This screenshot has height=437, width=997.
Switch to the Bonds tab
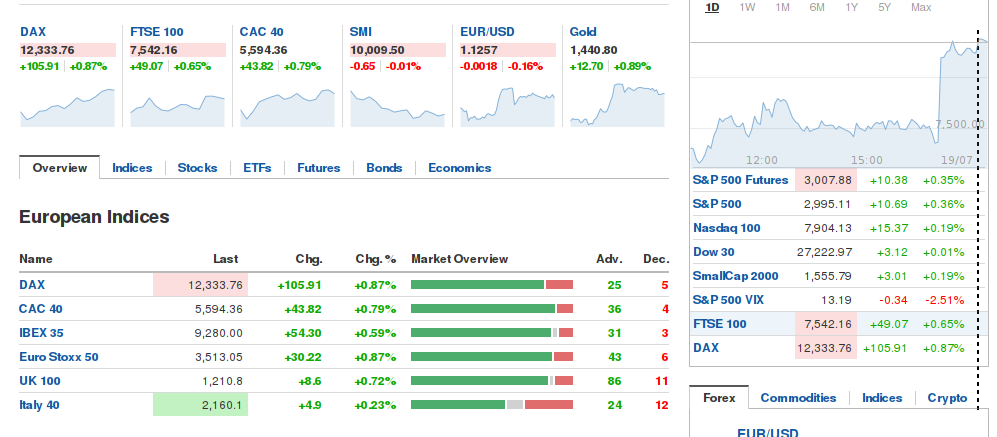[384, 168]
